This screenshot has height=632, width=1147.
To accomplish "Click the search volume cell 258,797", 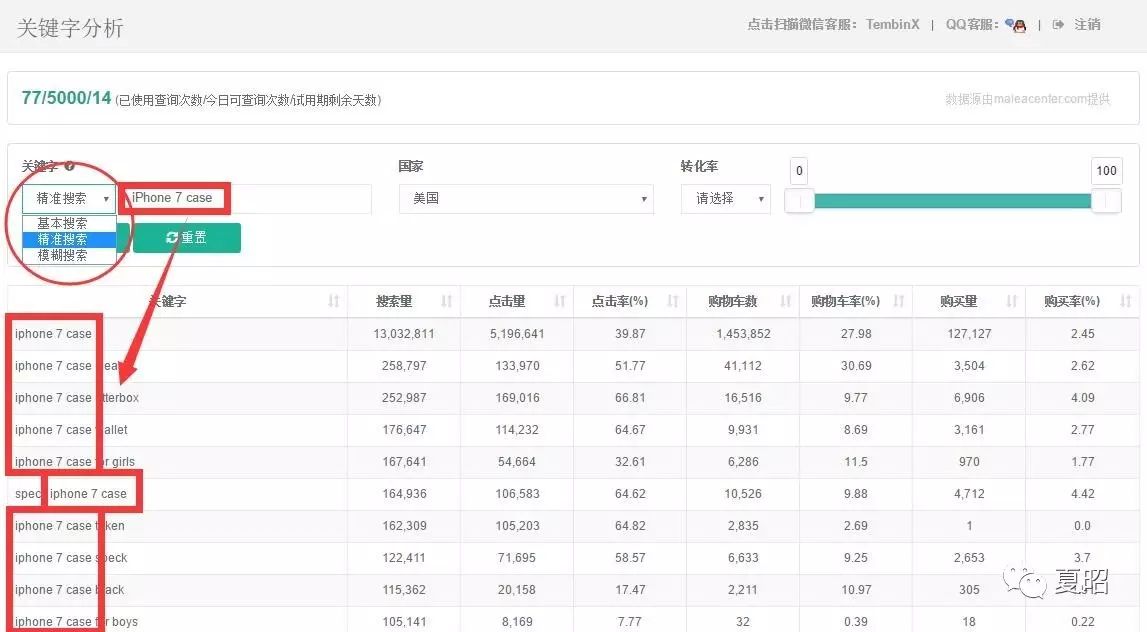I will pyautogui.click(x=404, y=366).
